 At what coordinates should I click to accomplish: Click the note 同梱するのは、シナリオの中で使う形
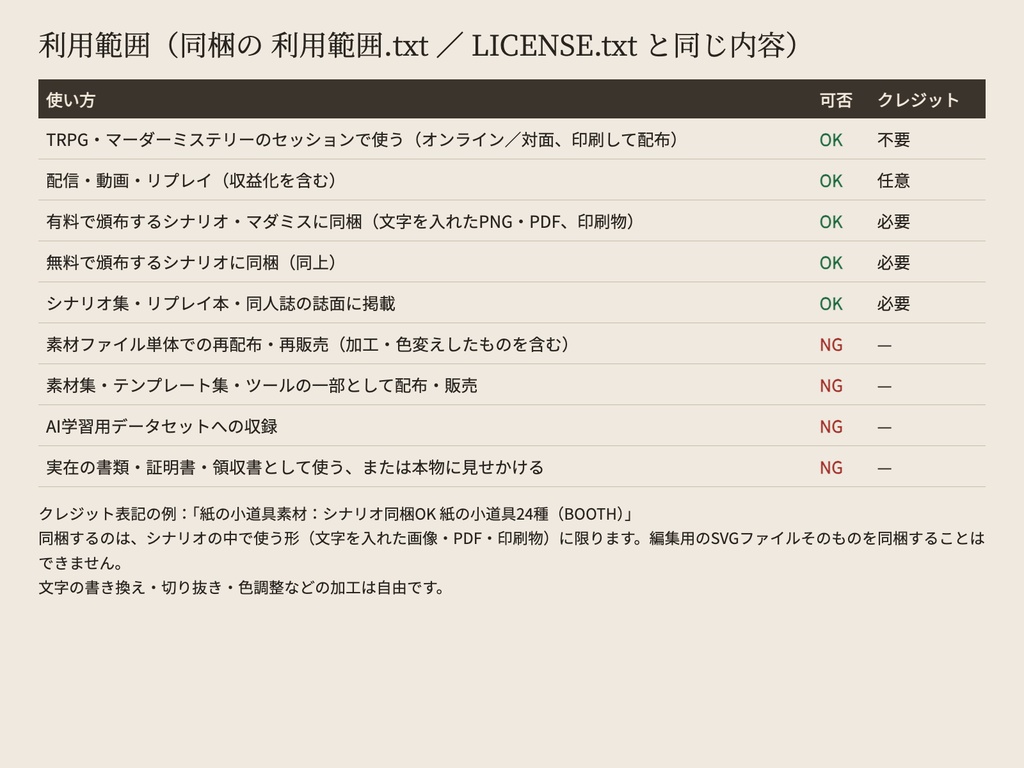point(512,551)
